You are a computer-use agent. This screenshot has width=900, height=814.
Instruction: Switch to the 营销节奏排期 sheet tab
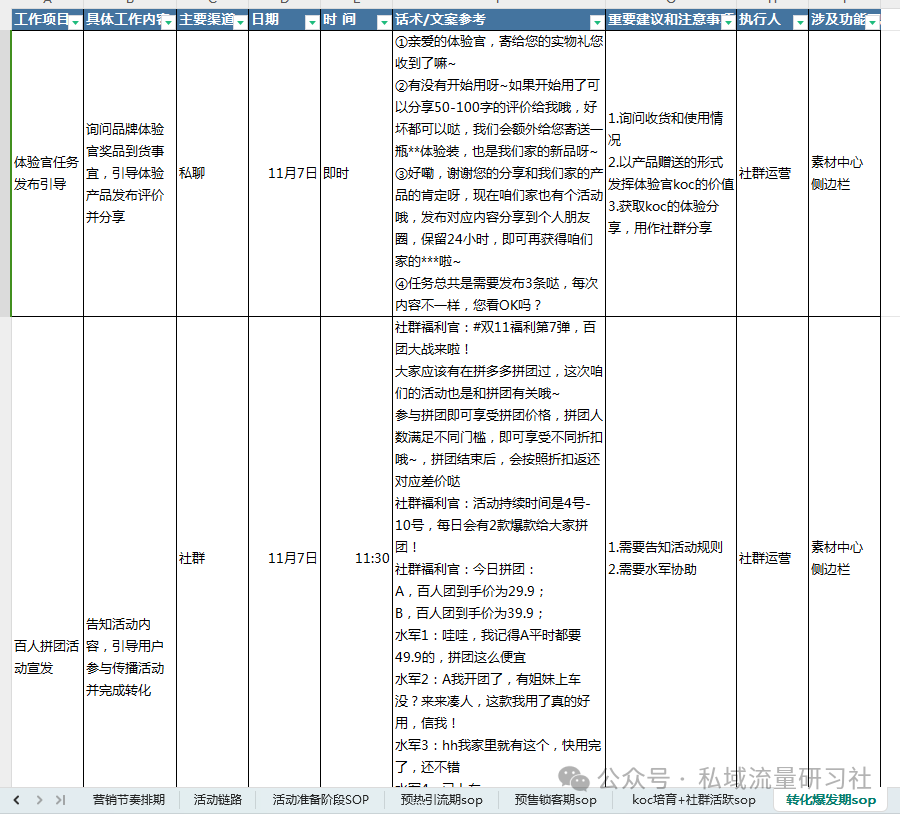tap(129, 800)
